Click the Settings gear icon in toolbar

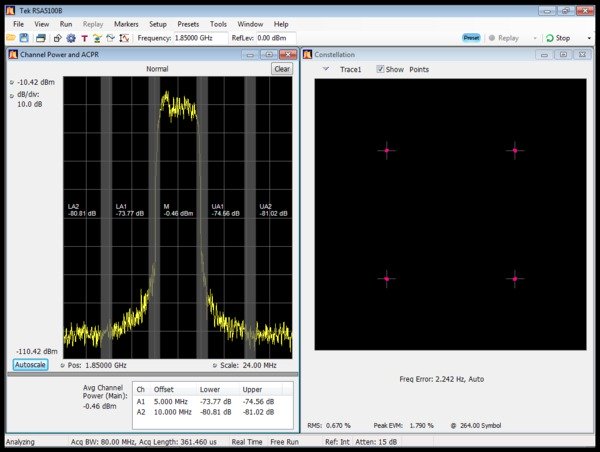(69, 38)
